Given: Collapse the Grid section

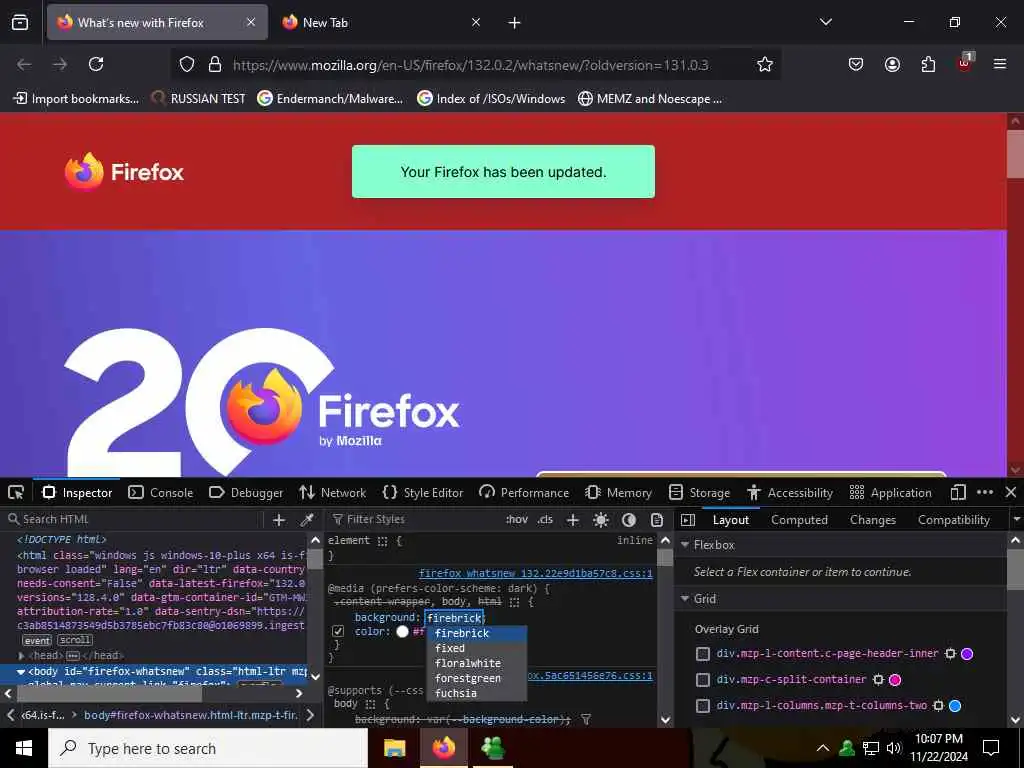Looking at the screenshot, I should pyautogui.click(x=685, y=599).
